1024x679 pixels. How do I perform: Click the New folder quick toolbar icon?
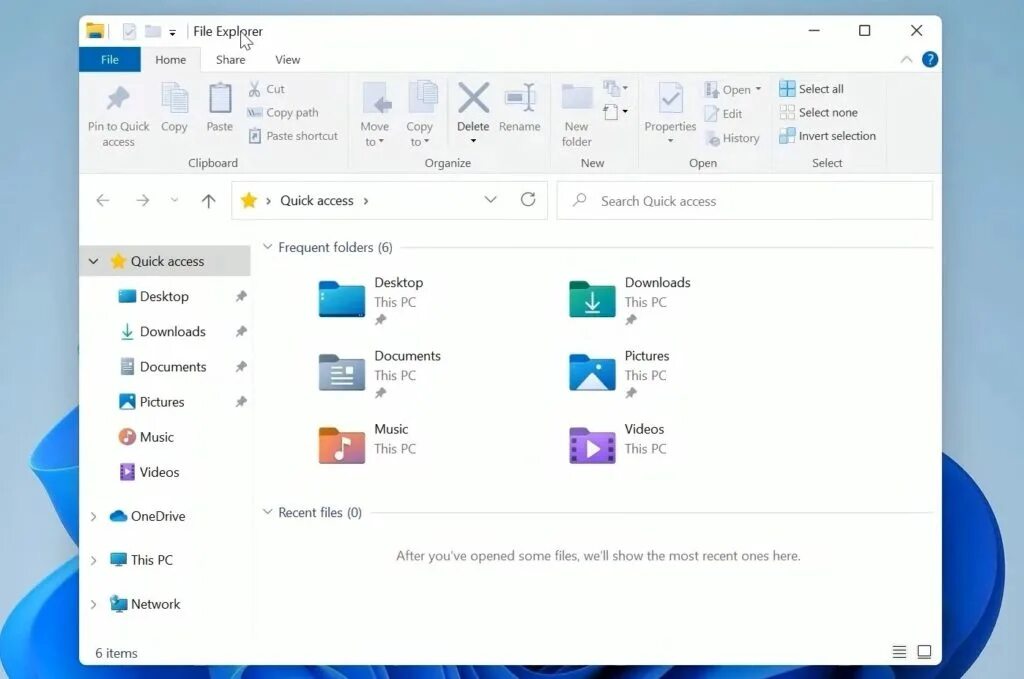coord(153,31)
